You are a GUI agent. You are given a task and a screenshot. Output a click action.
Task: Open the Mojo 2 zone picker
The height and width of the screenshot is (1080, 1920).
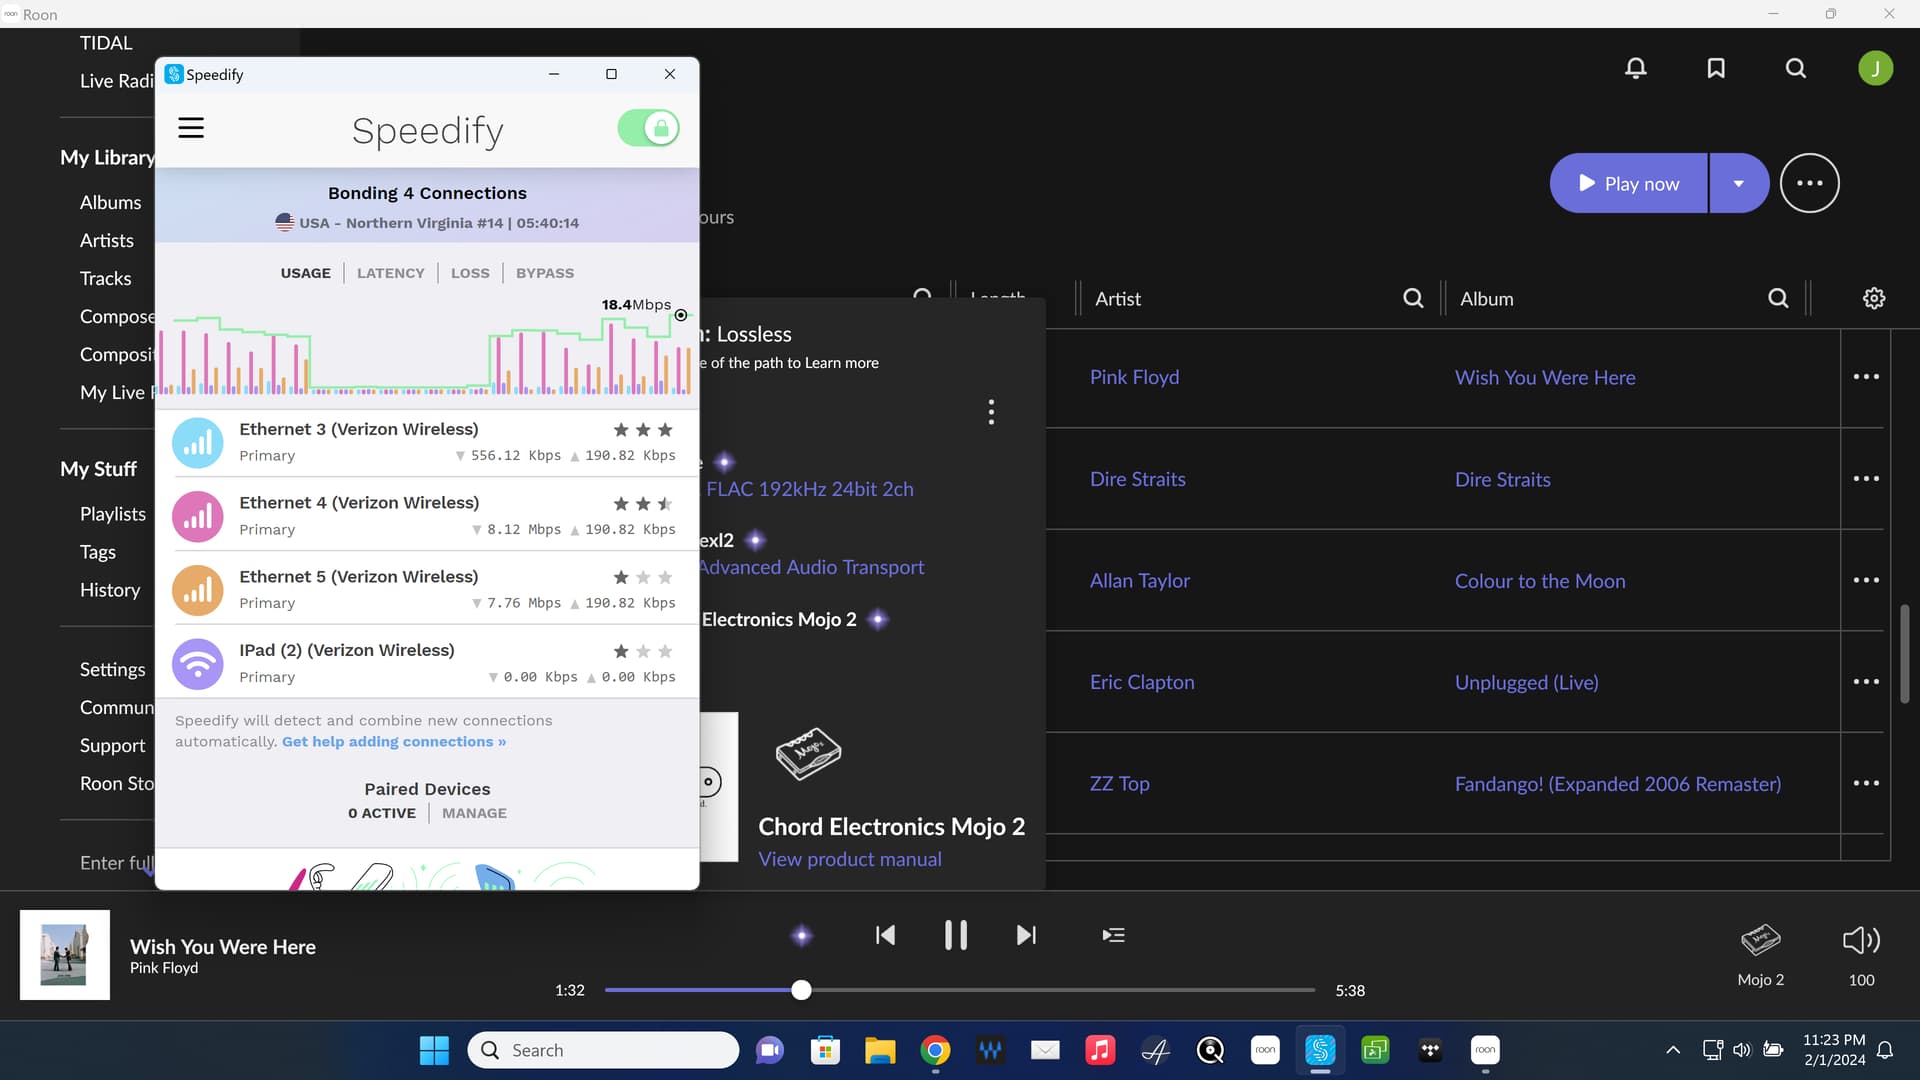(1760, 953)
